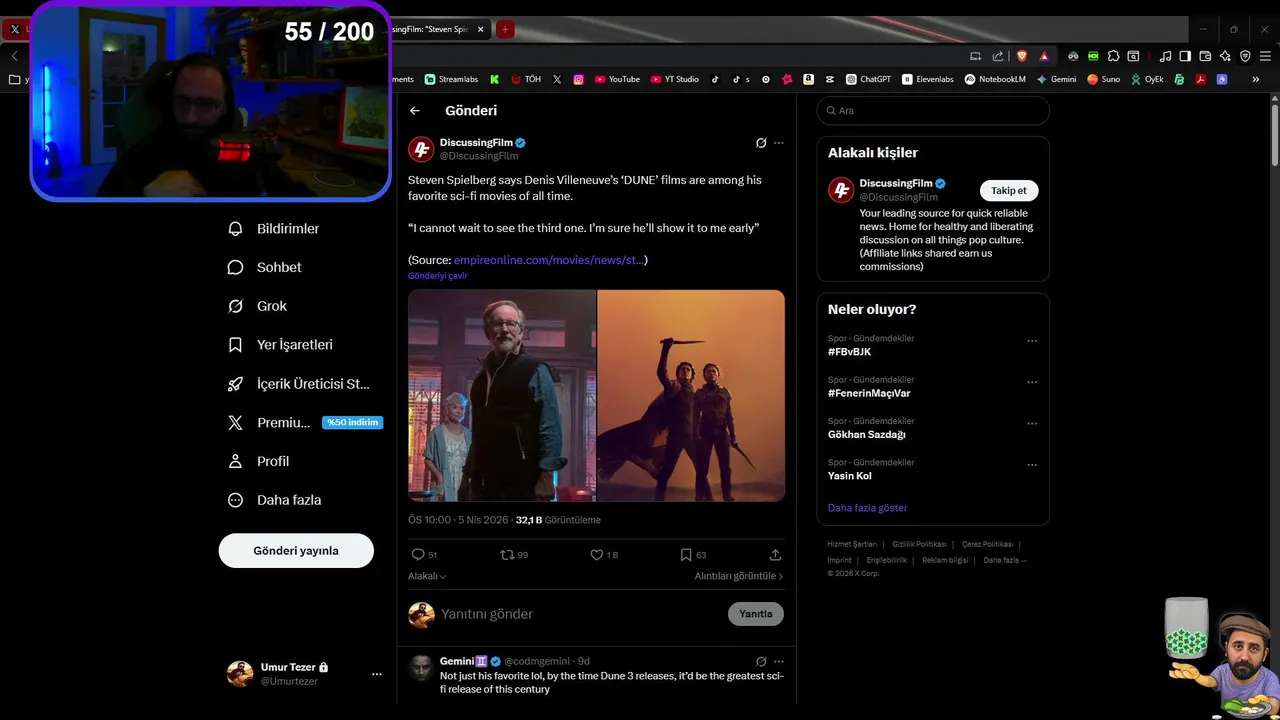Open the Streamlabs bookmark
Screen dimensions: 1280x720
pyautogui.click(x=451, y=79)
